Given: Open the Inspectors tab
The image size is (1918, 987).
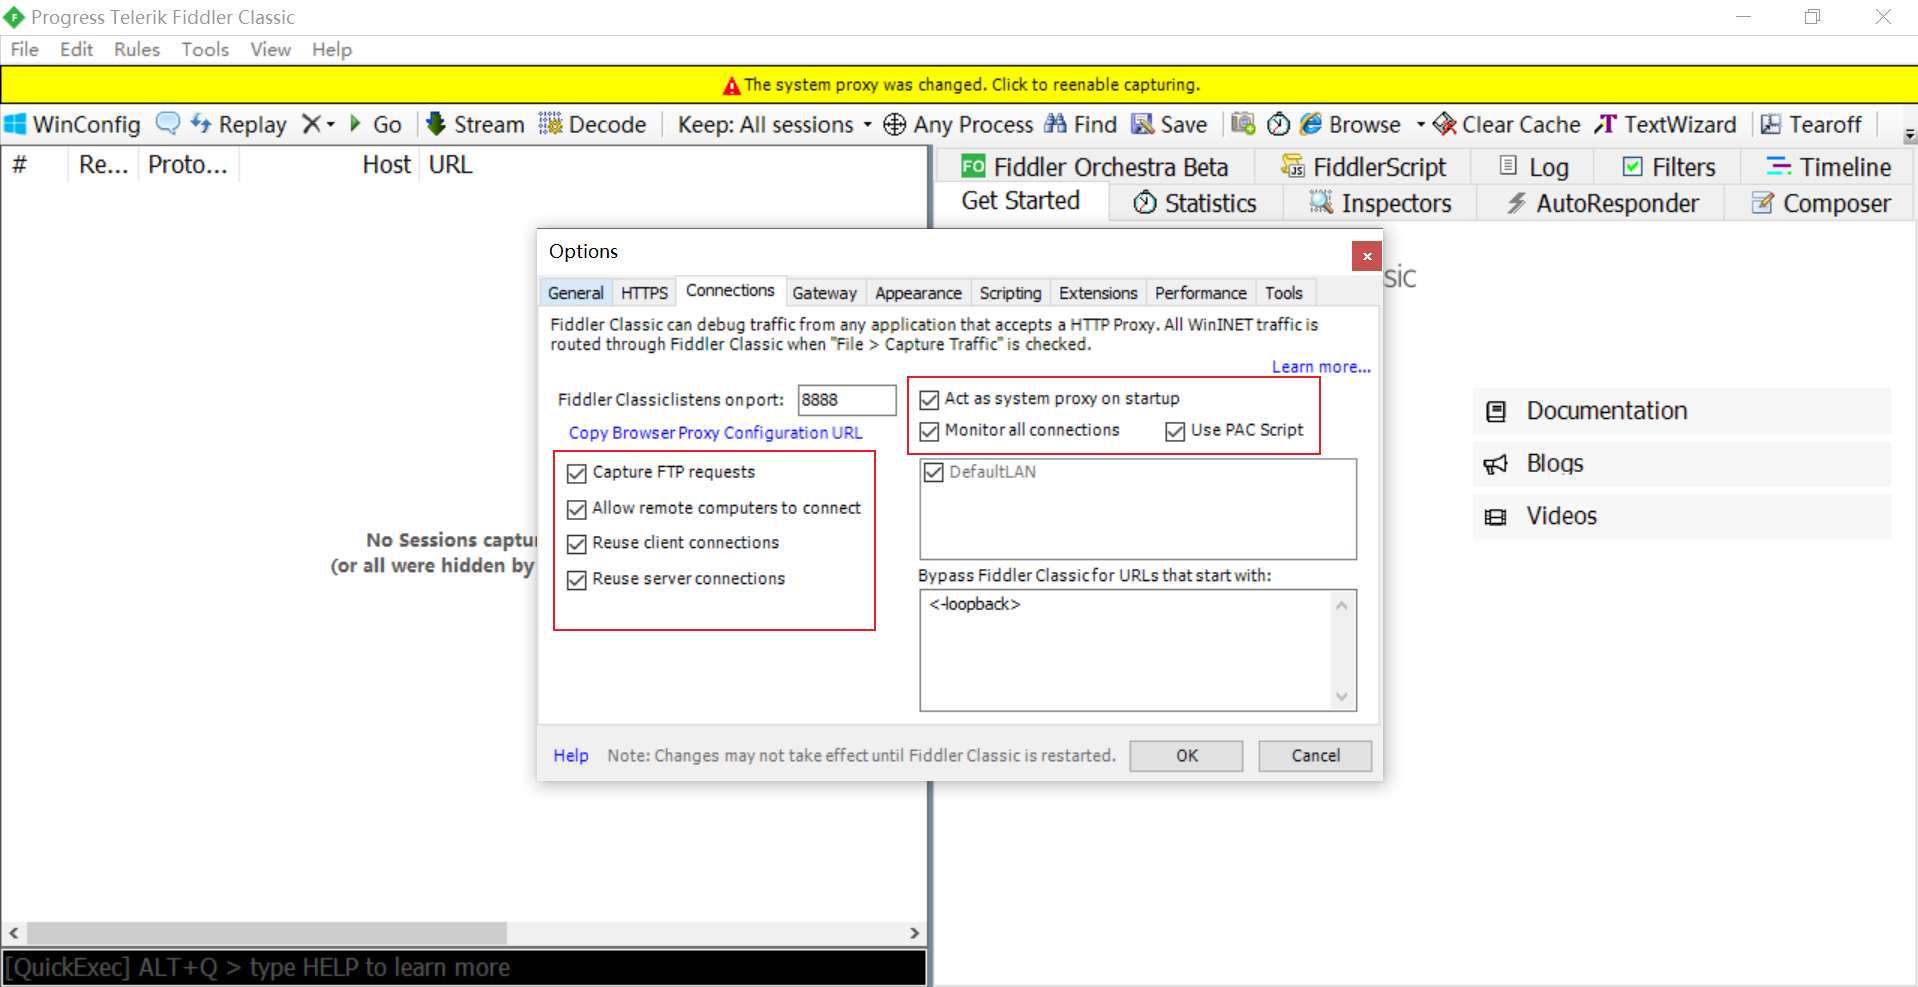Looking at the screenshot, I should pyautogui.click(x=1380, y=203).
